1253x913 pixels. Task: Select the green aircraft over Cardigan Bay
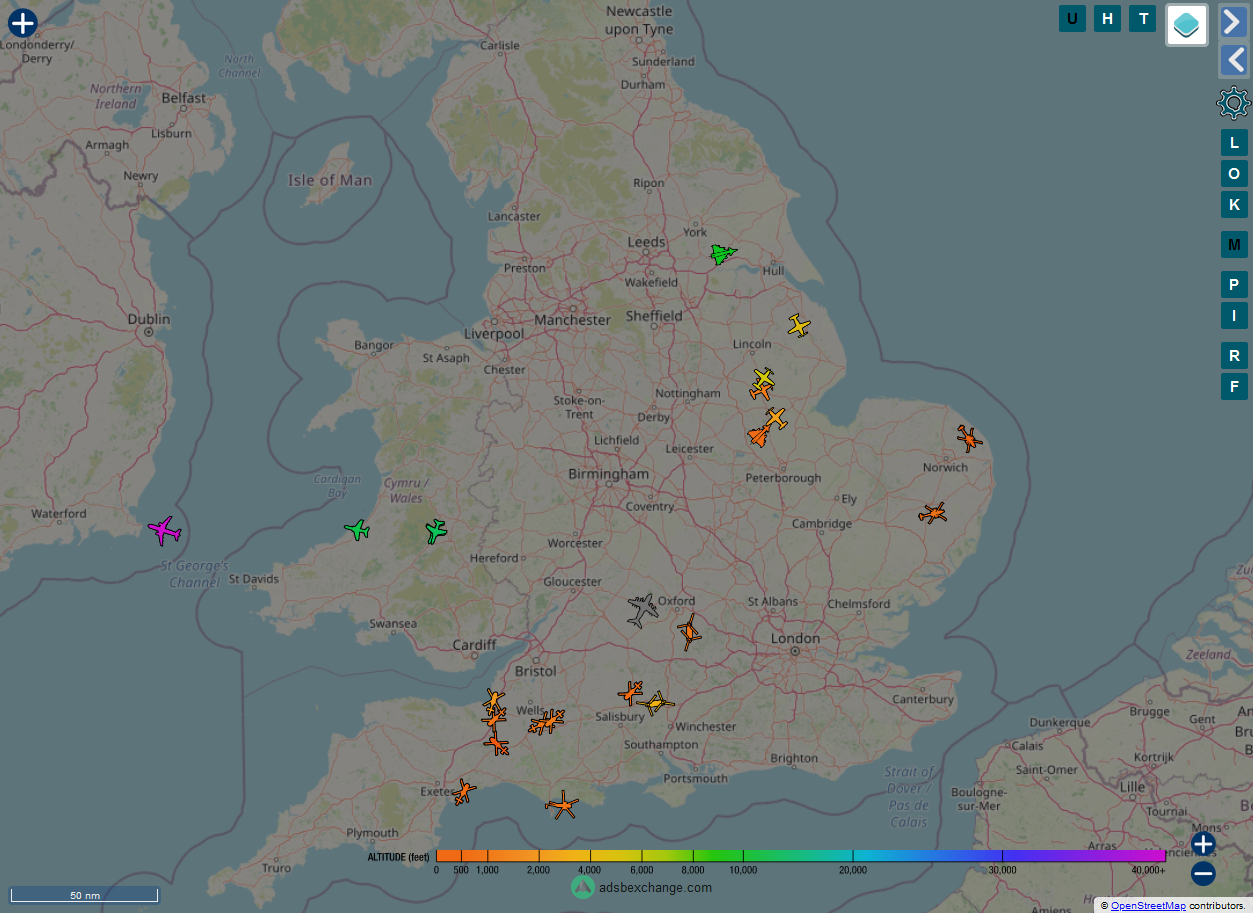[x=357, y=530]
